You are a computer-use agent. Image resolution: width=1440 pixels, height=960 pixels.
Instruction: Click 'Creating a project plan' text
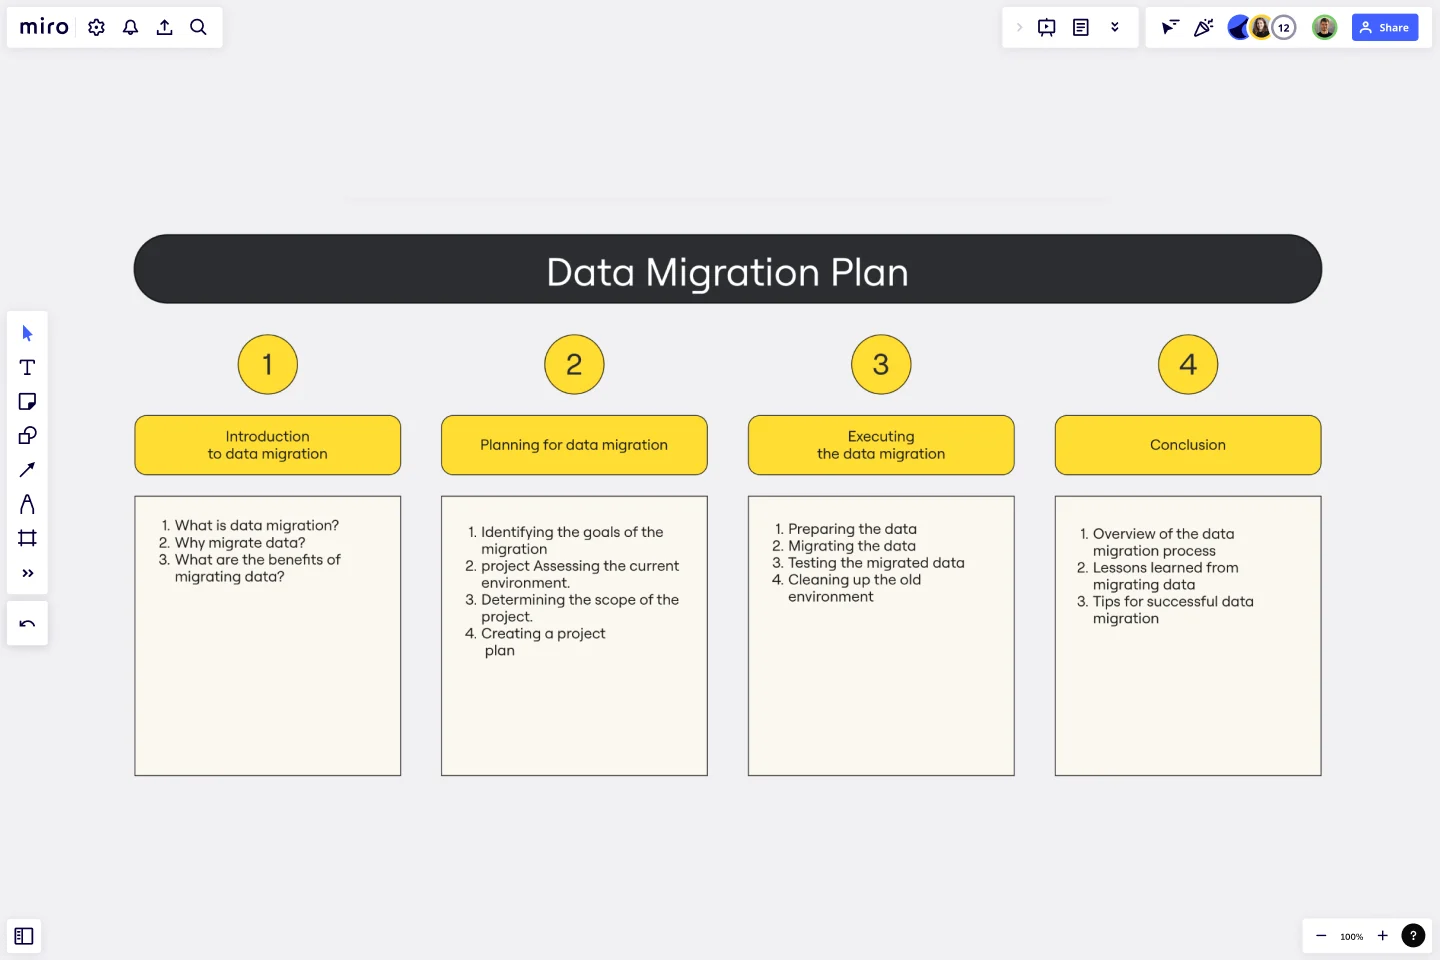543,642
